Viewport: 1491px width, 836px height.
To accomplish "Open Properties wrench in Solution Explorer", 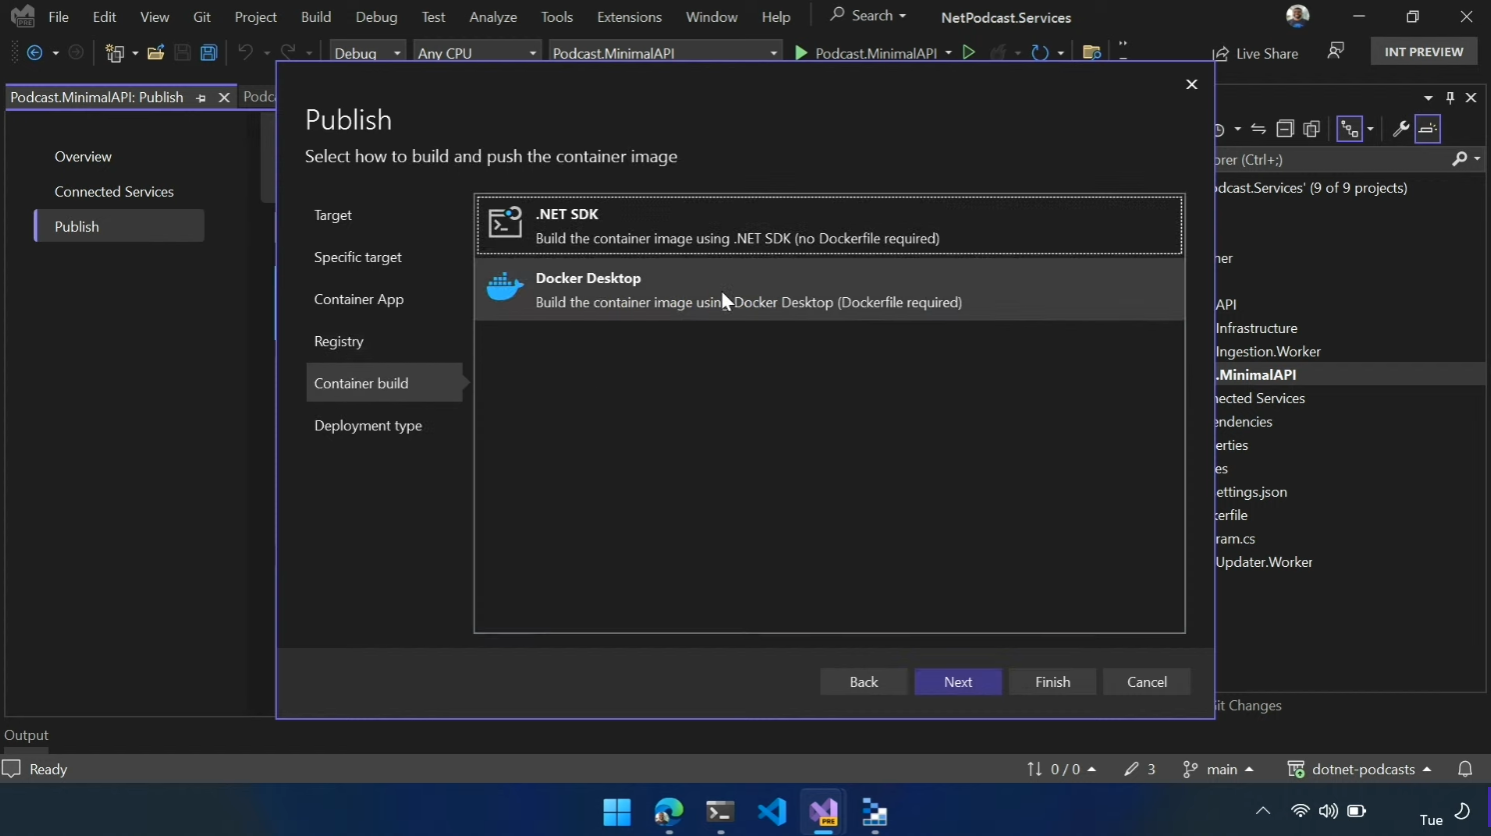I will coord(1400,129).
